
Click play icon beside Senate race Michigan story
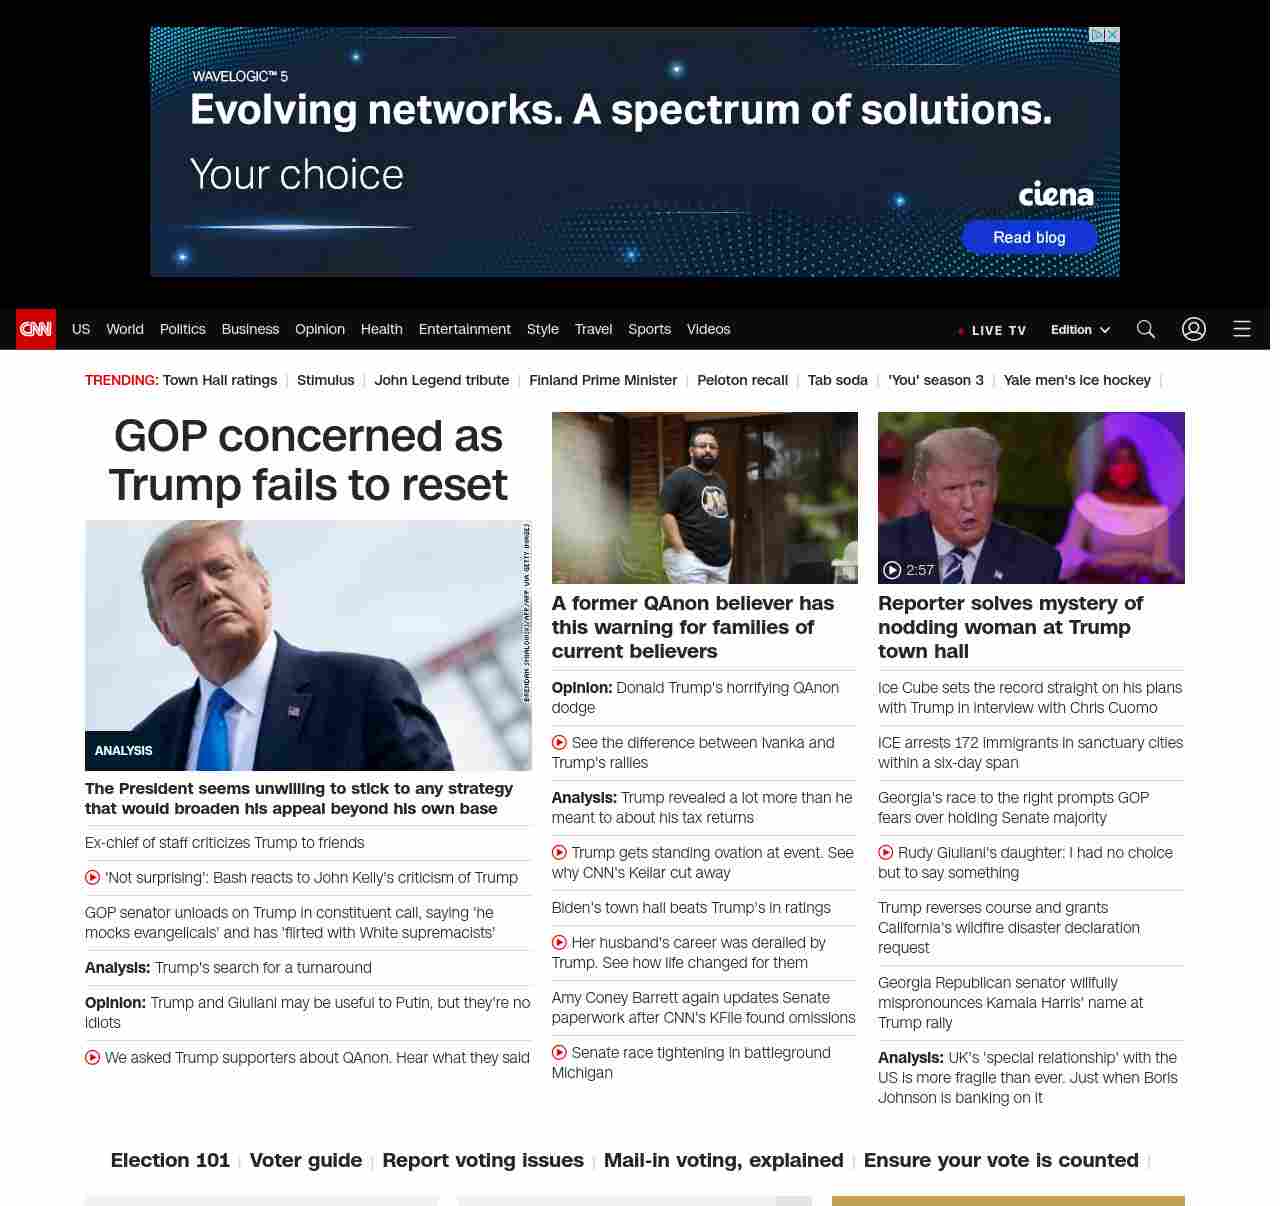560,1053
